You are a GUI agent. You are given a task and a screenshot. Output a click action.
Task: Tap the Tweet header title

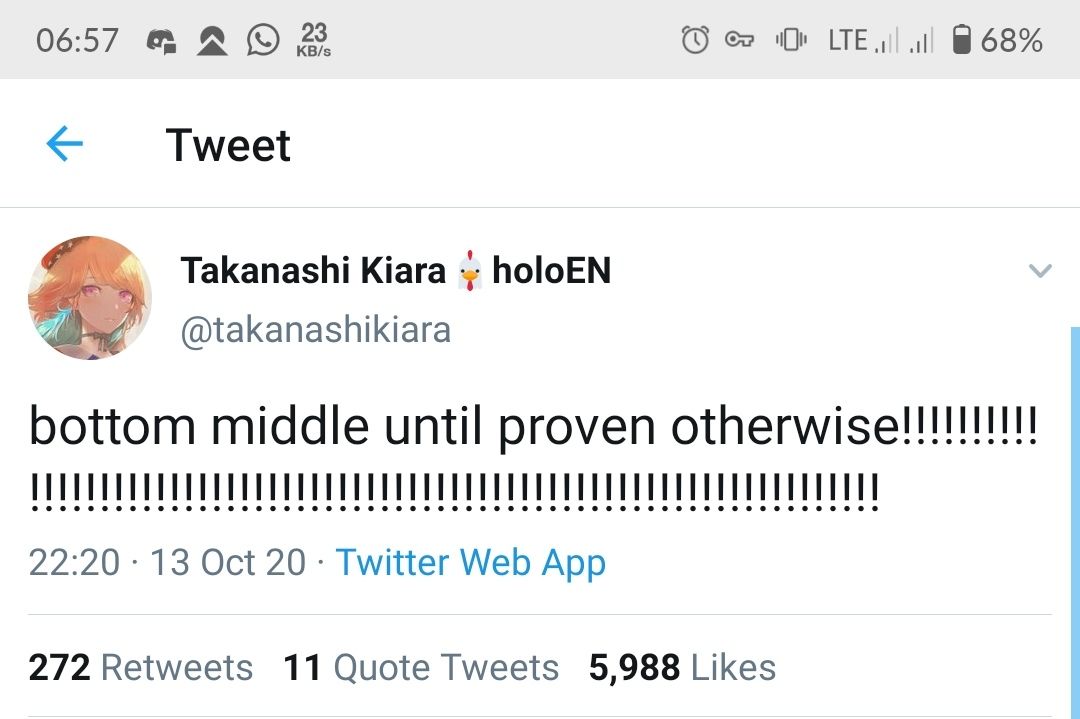228,145
